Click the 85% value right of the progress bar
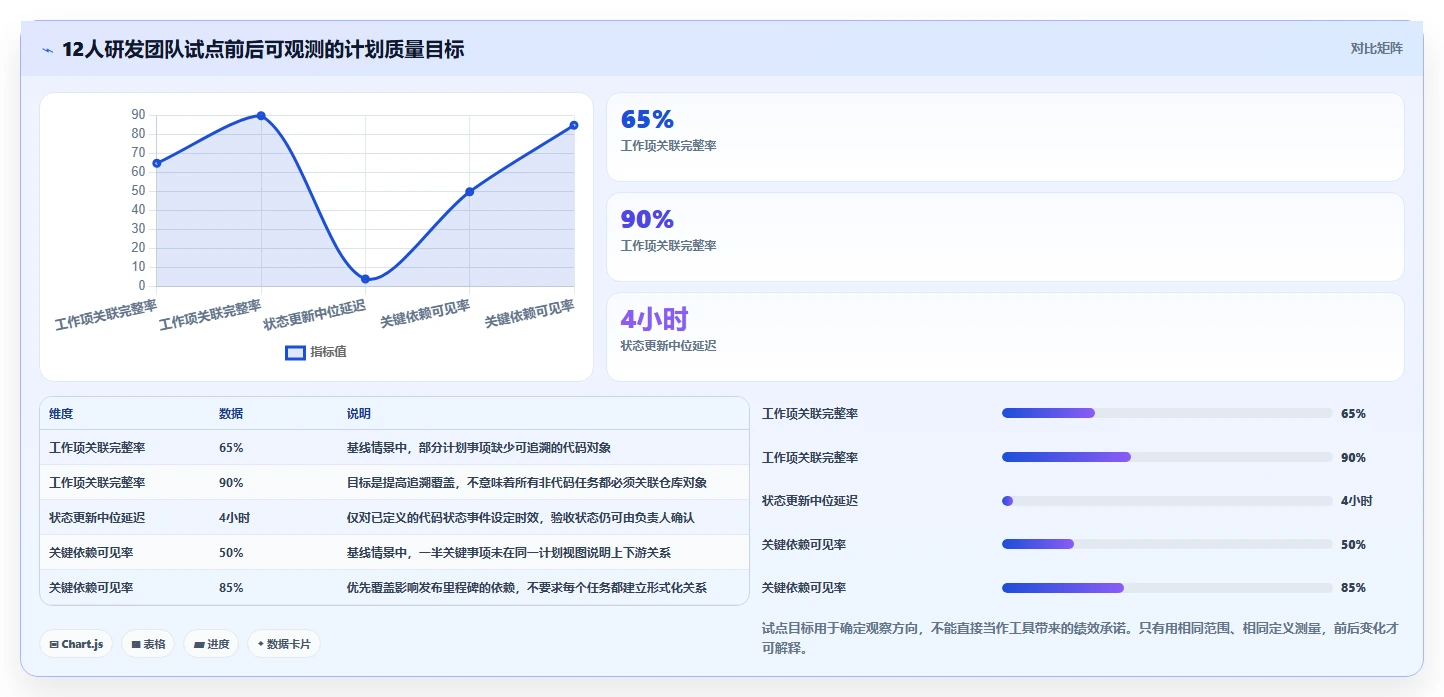1444x697 pixels. [1353, 588]
